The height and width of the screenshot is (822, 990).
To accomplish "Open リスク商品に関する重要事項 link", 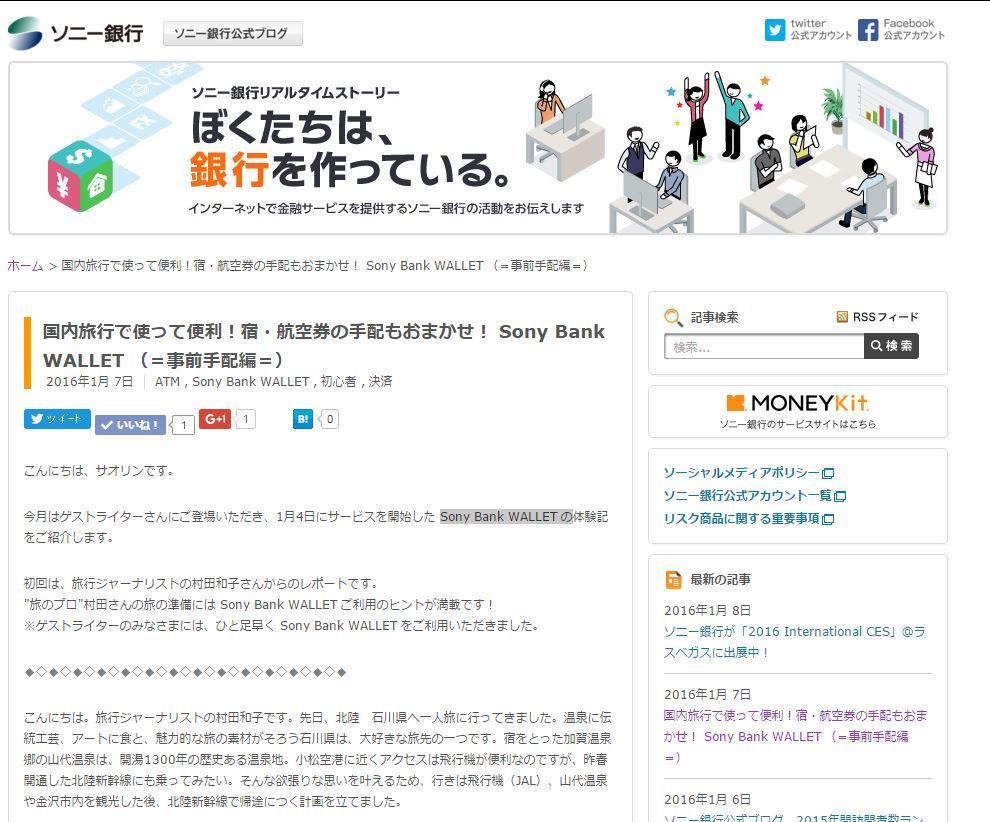I will (742, 518).
